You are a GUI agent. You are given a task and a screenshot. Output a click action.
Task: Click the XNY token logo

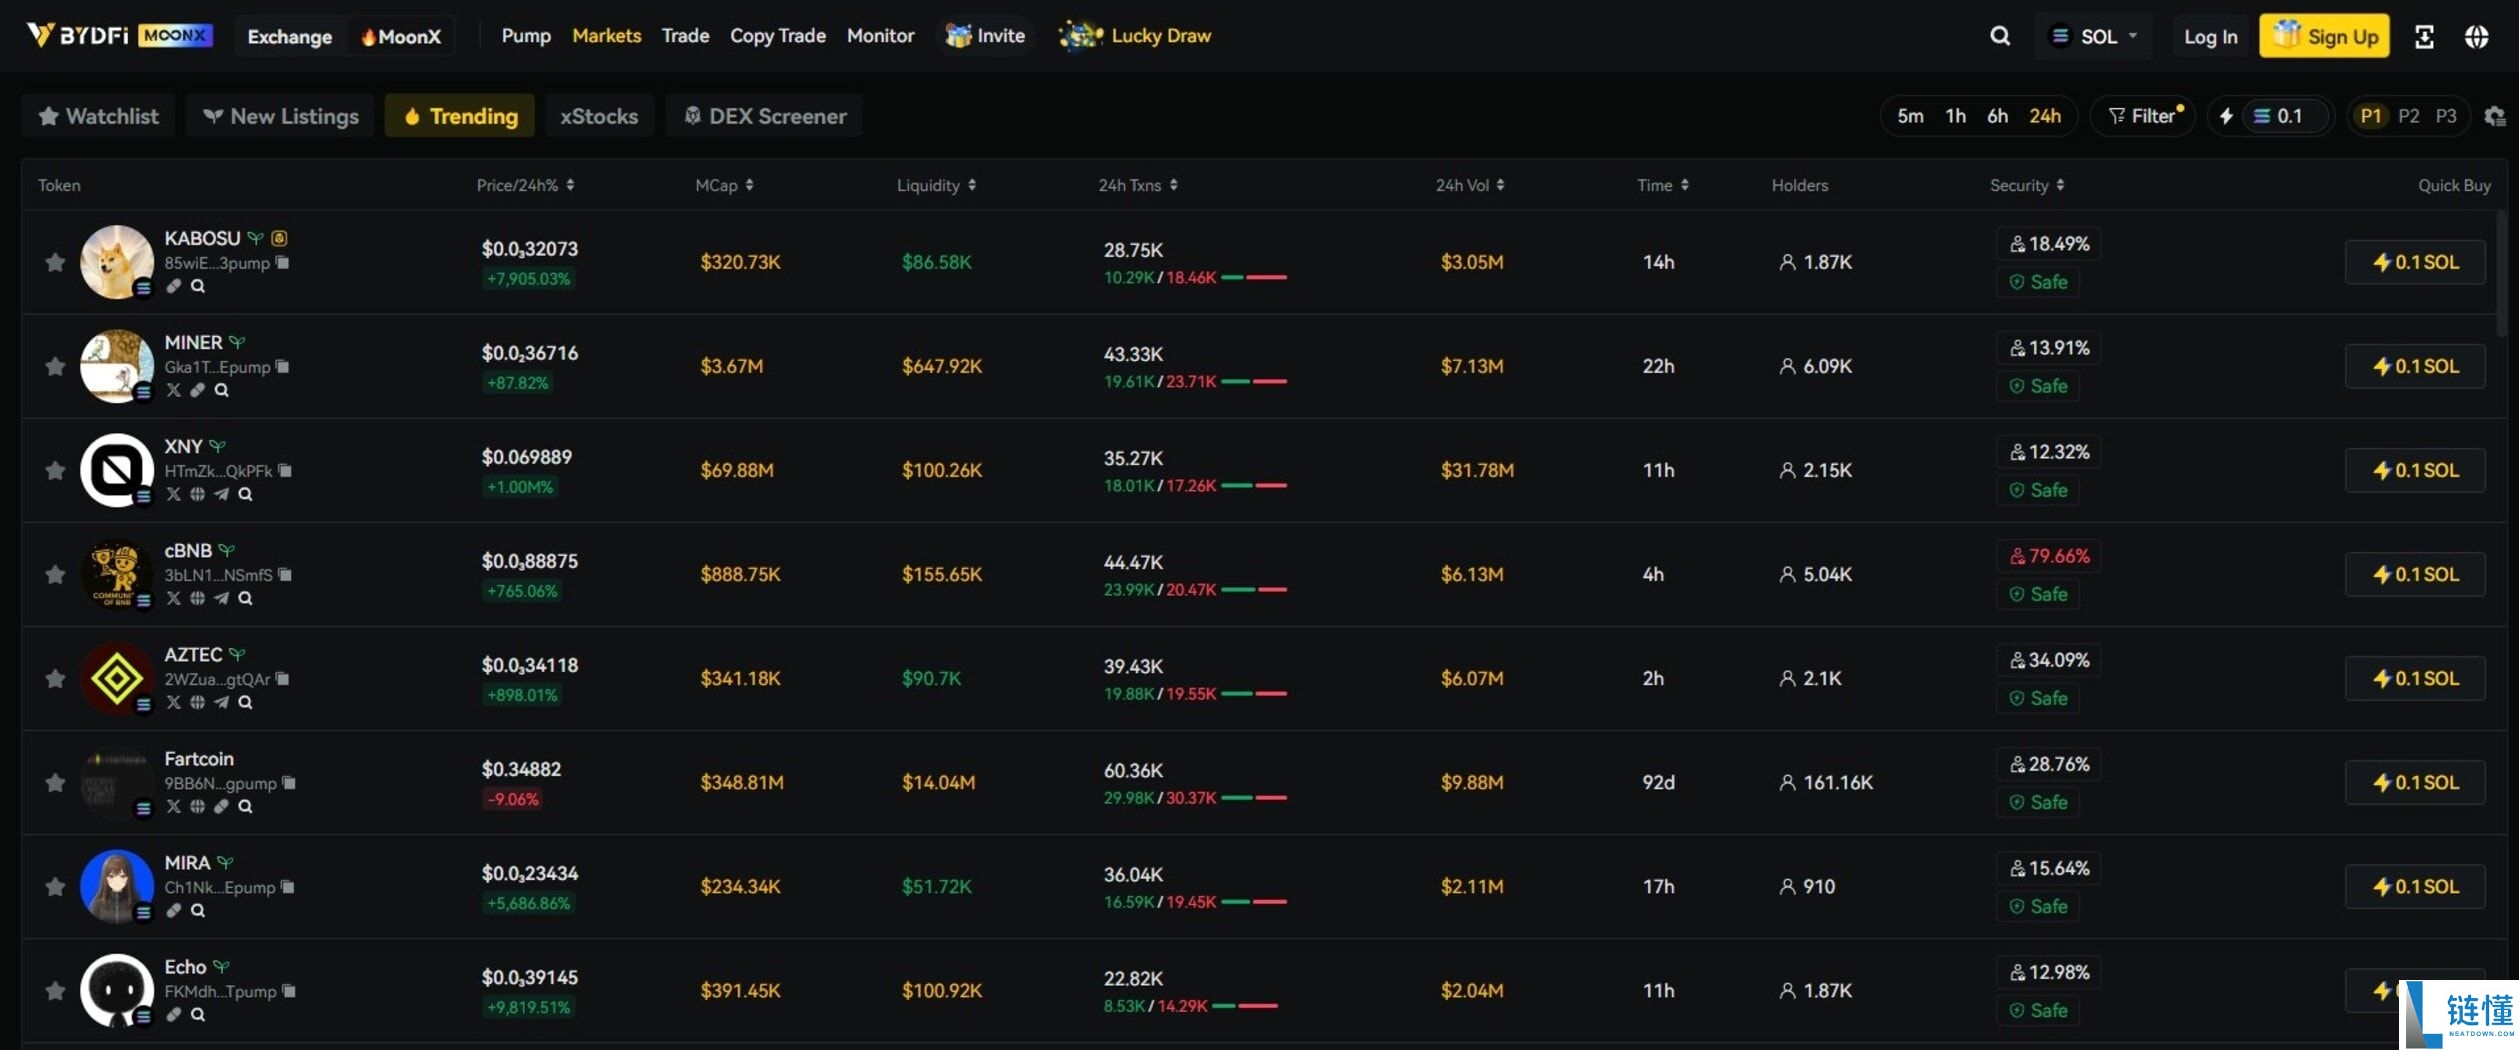click(117, 470)
